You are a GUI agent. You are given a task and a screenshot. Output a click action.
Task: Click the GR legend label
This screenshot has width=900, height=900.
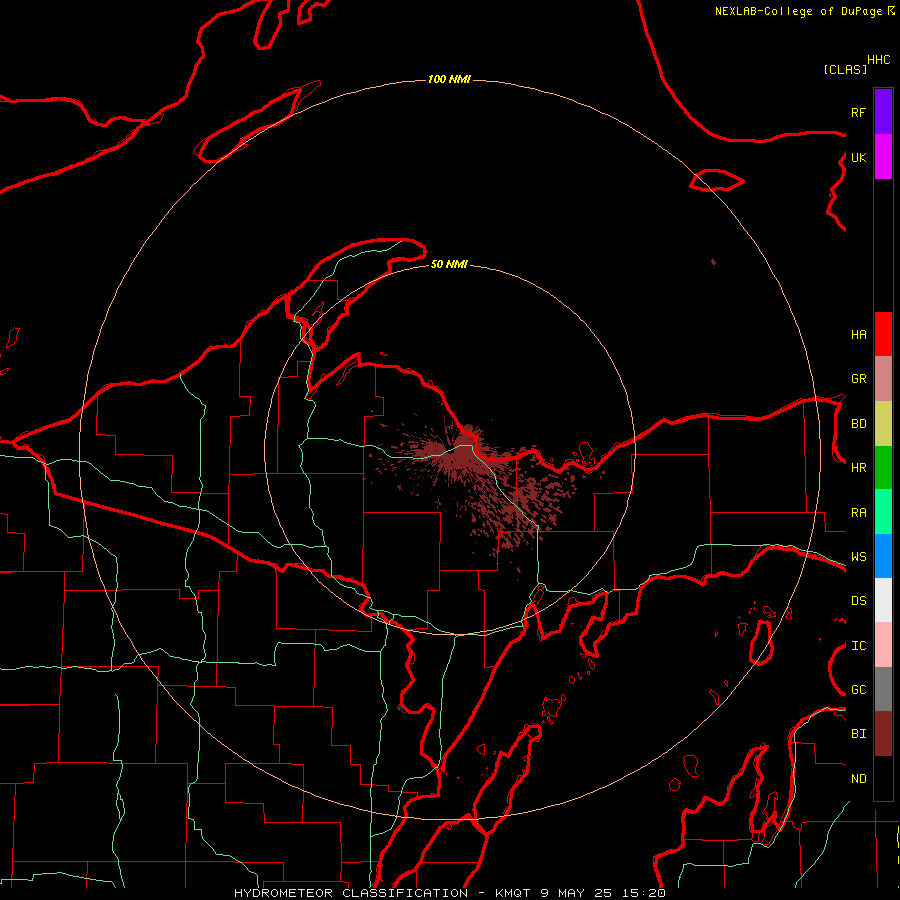click(x=858, y=379)
